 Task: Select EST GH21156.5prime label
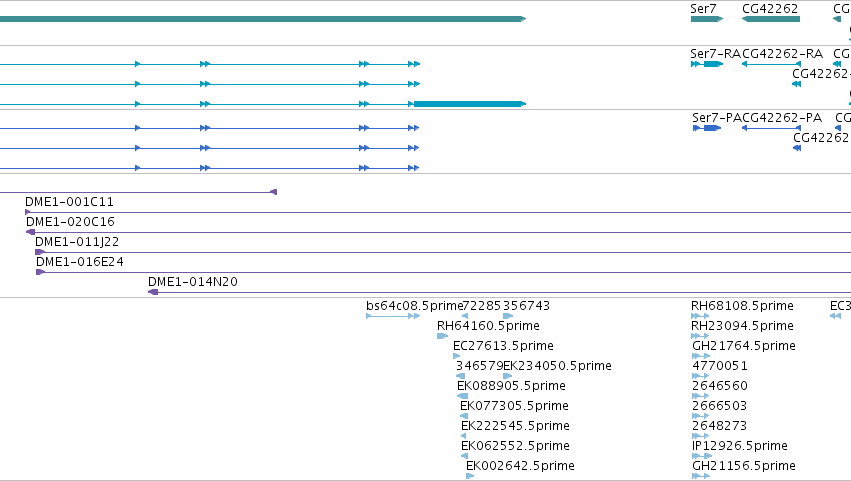[744, 466]
